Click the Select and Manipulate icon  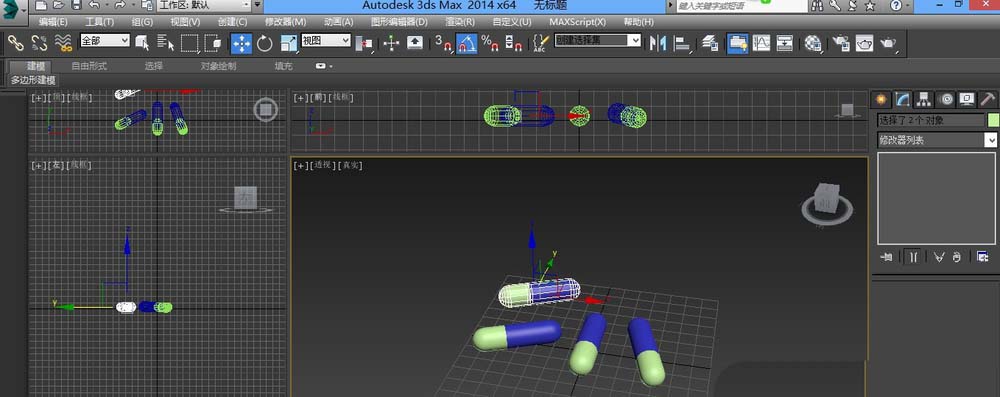tap(391, 43)
